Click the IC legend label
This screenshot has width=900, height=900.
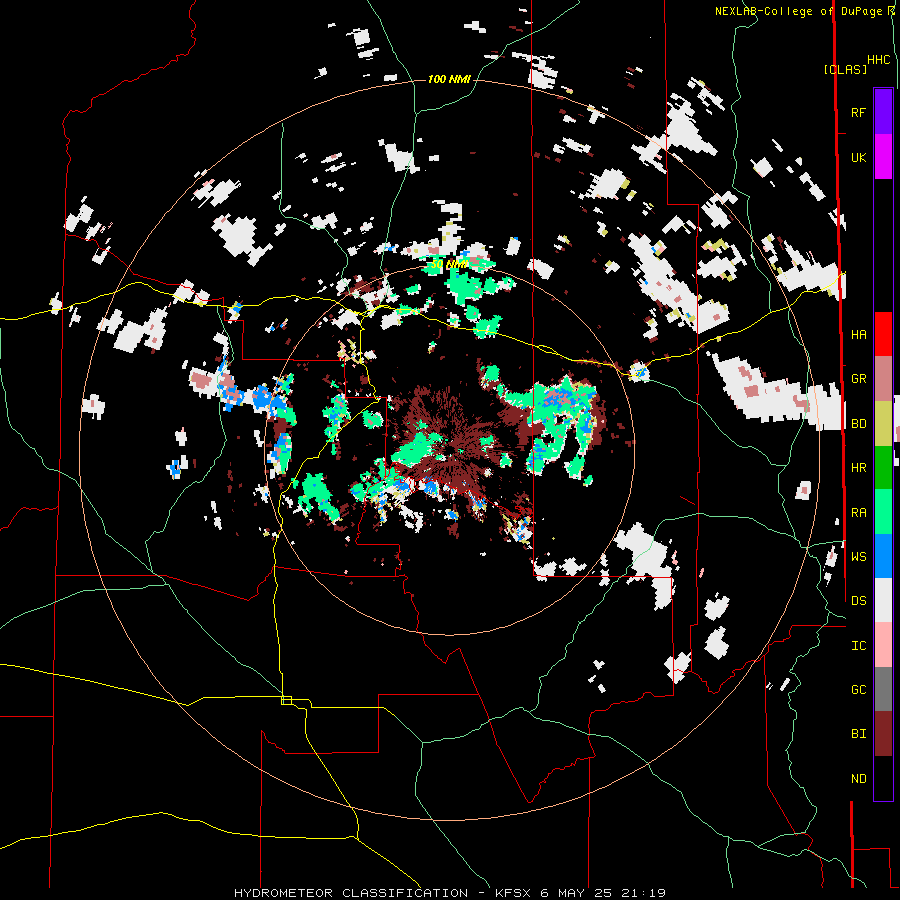tap(858, 646)
